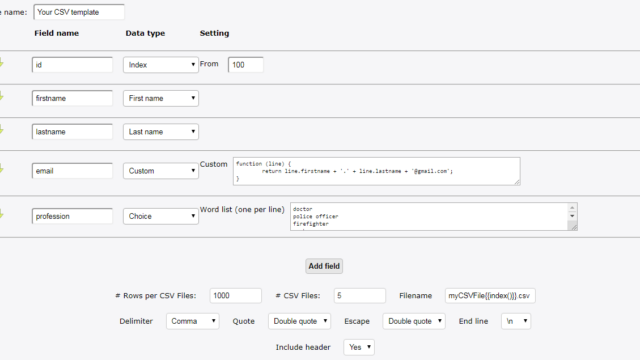The height and width of the screenshot is (360, 640).
Task: Click 'doctor' in the word list
Action: click(302, 209)
